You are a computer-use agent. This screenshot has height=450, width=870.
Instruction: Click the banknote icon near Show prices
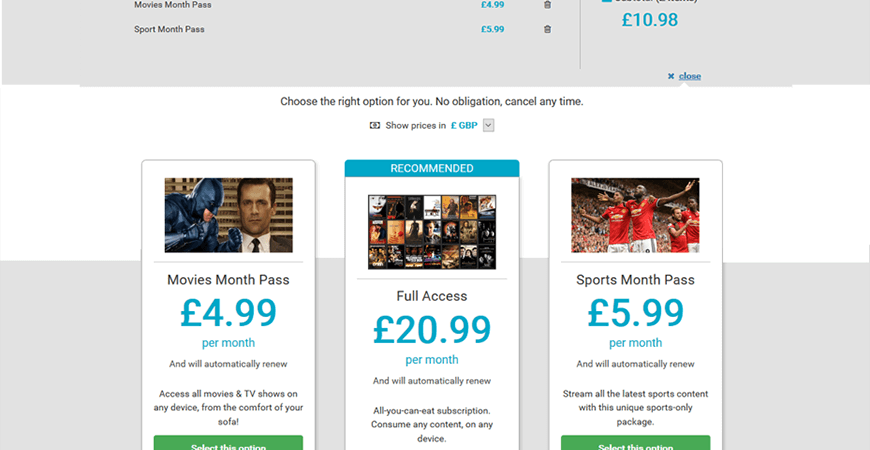375,125
